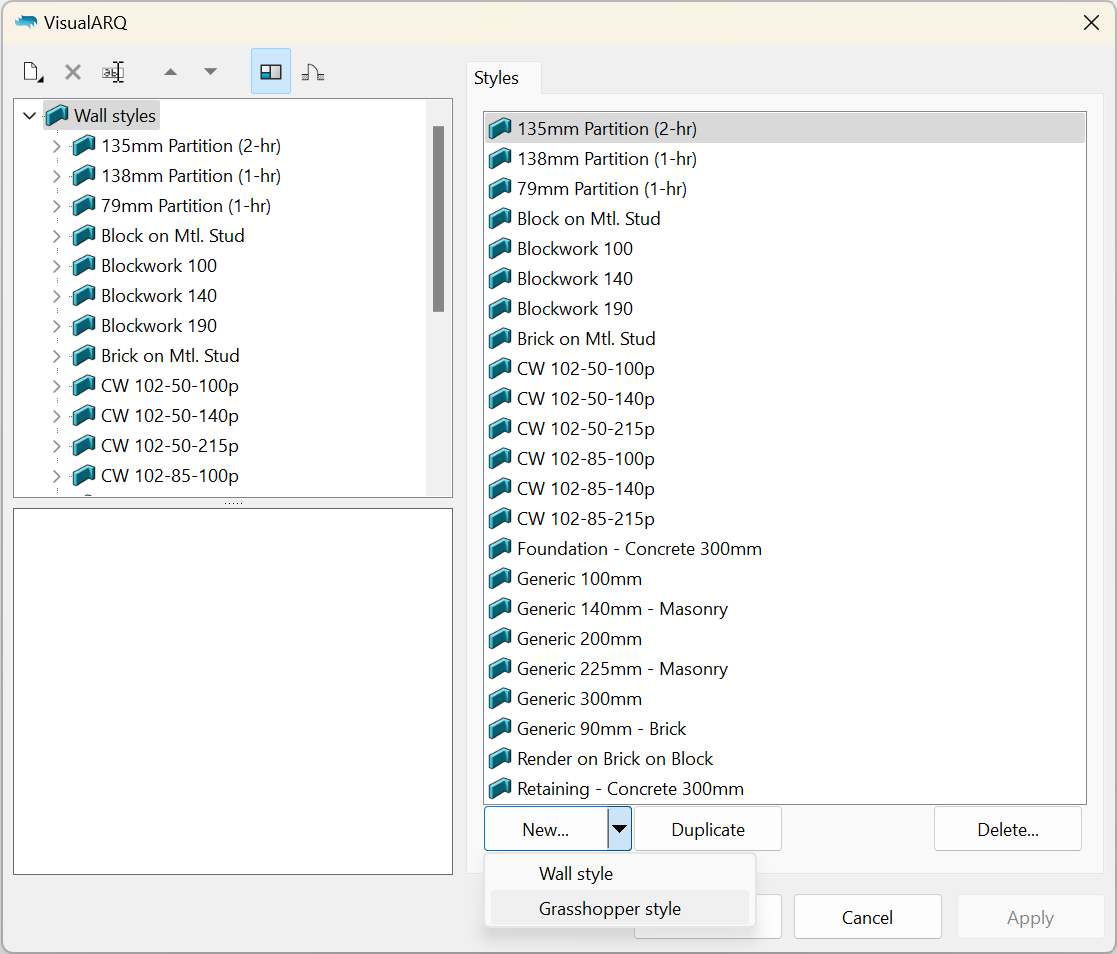
Task: Click wall icon of Generic 300mm list row
Action: tap(500, 698)
